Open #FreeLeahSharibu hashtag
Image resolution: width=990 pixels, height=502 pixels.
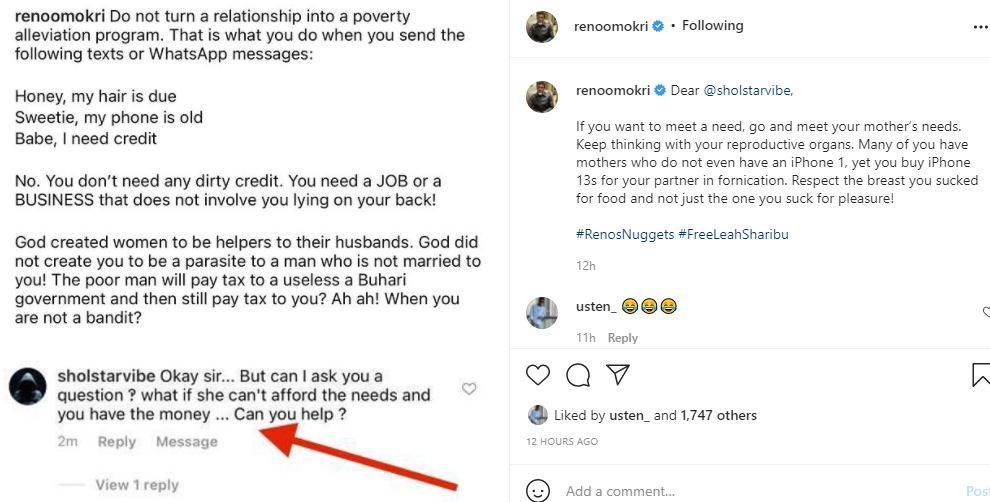tap(742, 232)
